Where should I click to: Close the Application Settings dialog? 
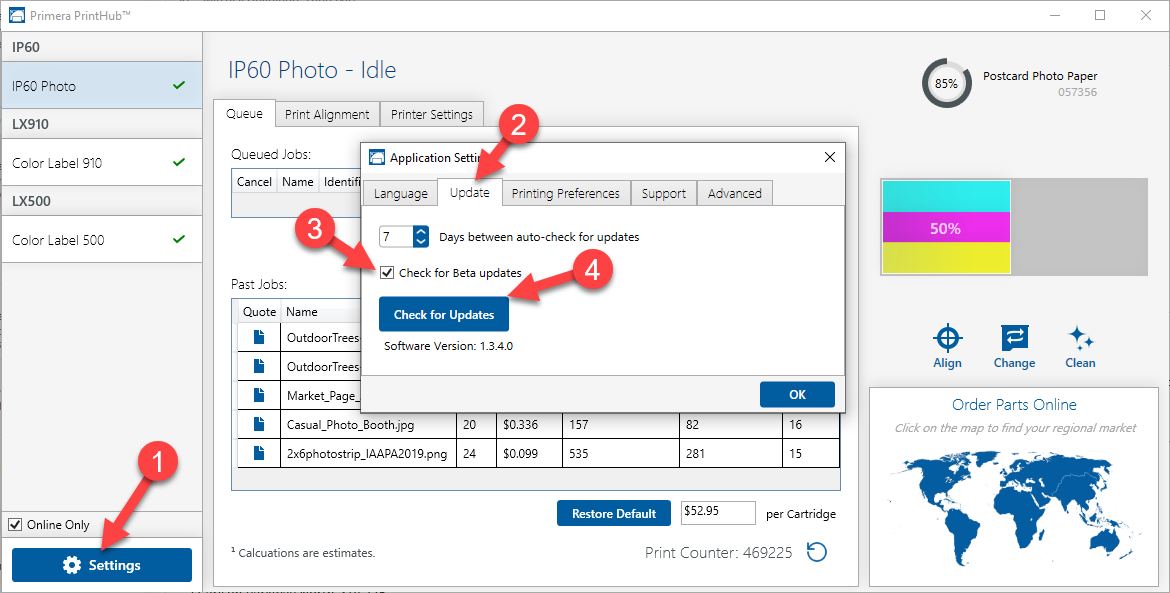(x=829, y=157)
